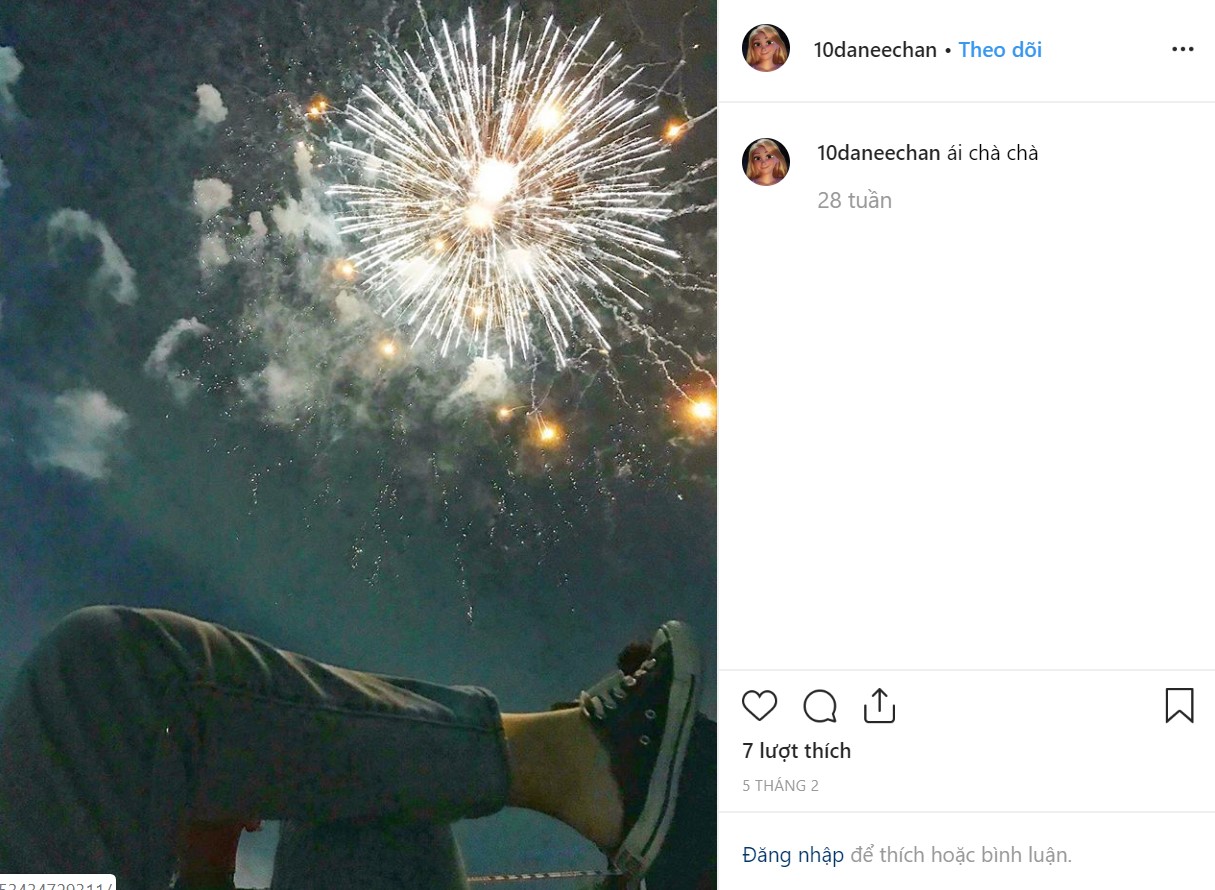Open 10daneechan profile from the header username

[x=875, y=50]
